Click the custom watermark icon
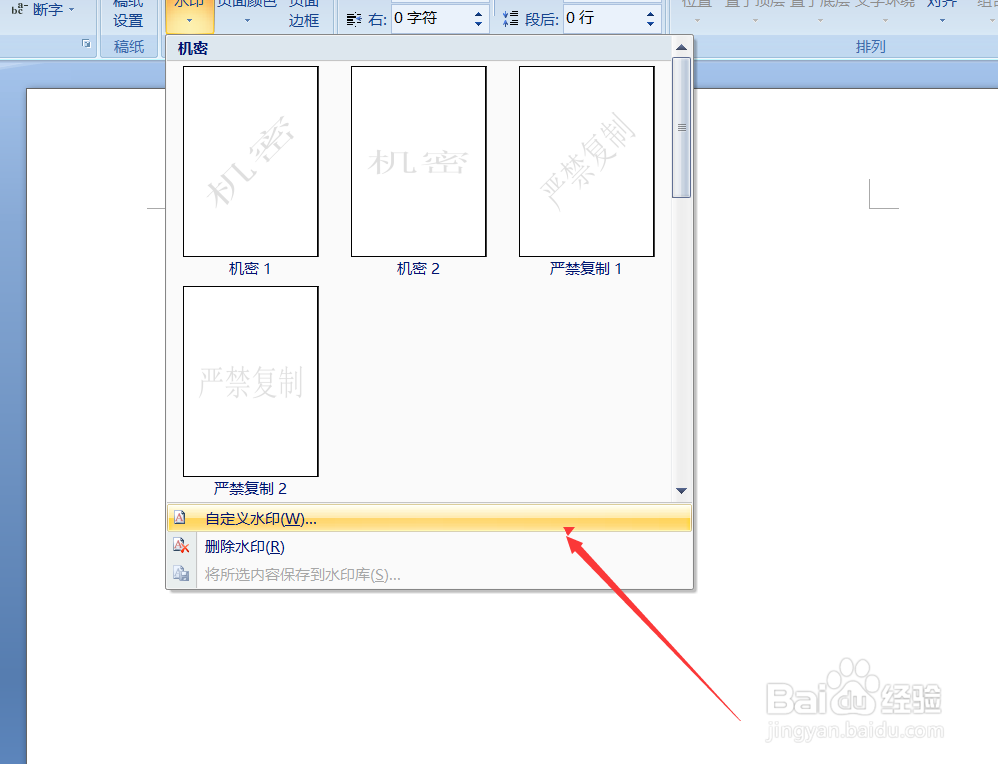This screenshot has width=998, height=764. click(180, 518)
